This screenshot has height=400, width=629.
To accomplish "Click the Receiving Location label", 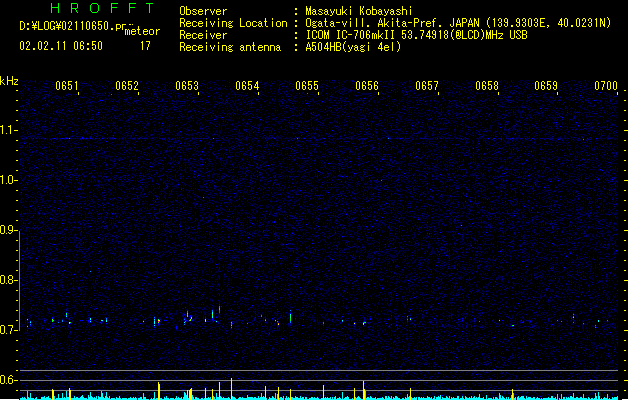I will (233, 23).
